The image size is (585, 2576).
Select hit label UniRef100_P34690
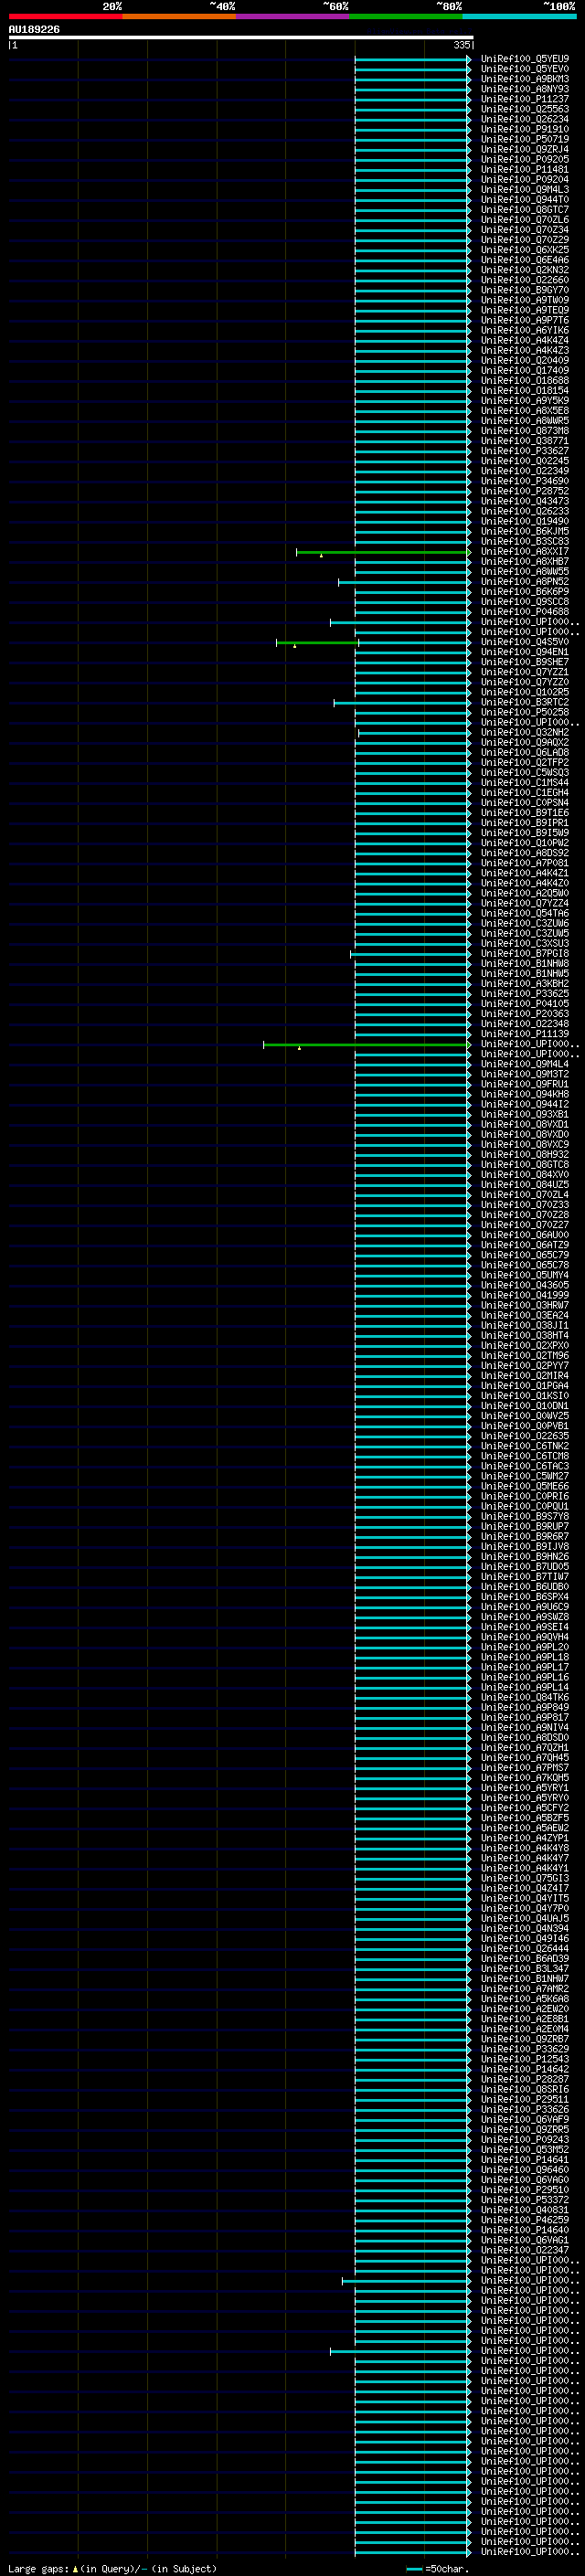[525, 481]
